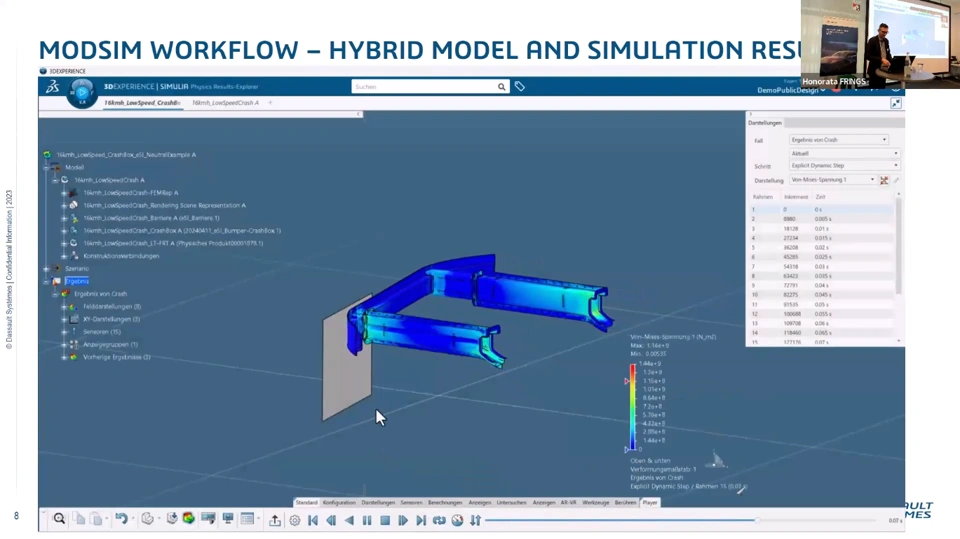This screenshot has width=960, height=539.
Task: Pause the animation playback
Action: (367, 520)
